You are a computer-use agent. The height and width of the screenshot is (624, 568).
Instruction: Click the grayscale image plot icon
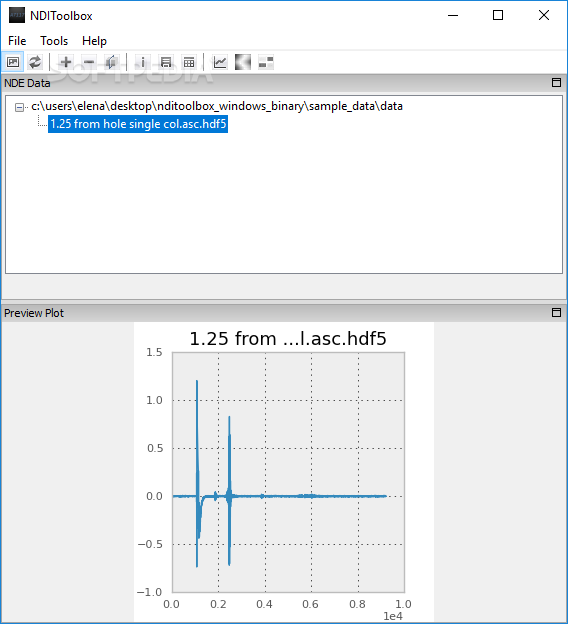pos(243,62)
